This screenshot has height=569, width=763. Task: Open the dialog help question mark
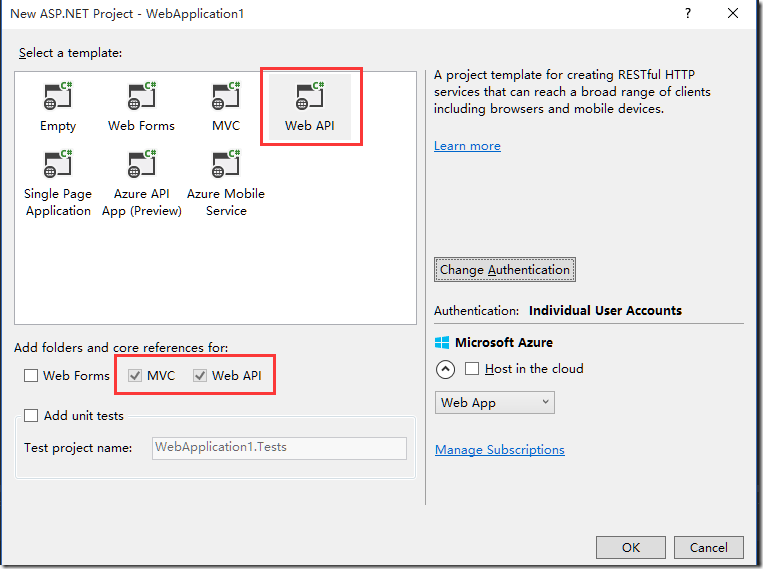688,13
